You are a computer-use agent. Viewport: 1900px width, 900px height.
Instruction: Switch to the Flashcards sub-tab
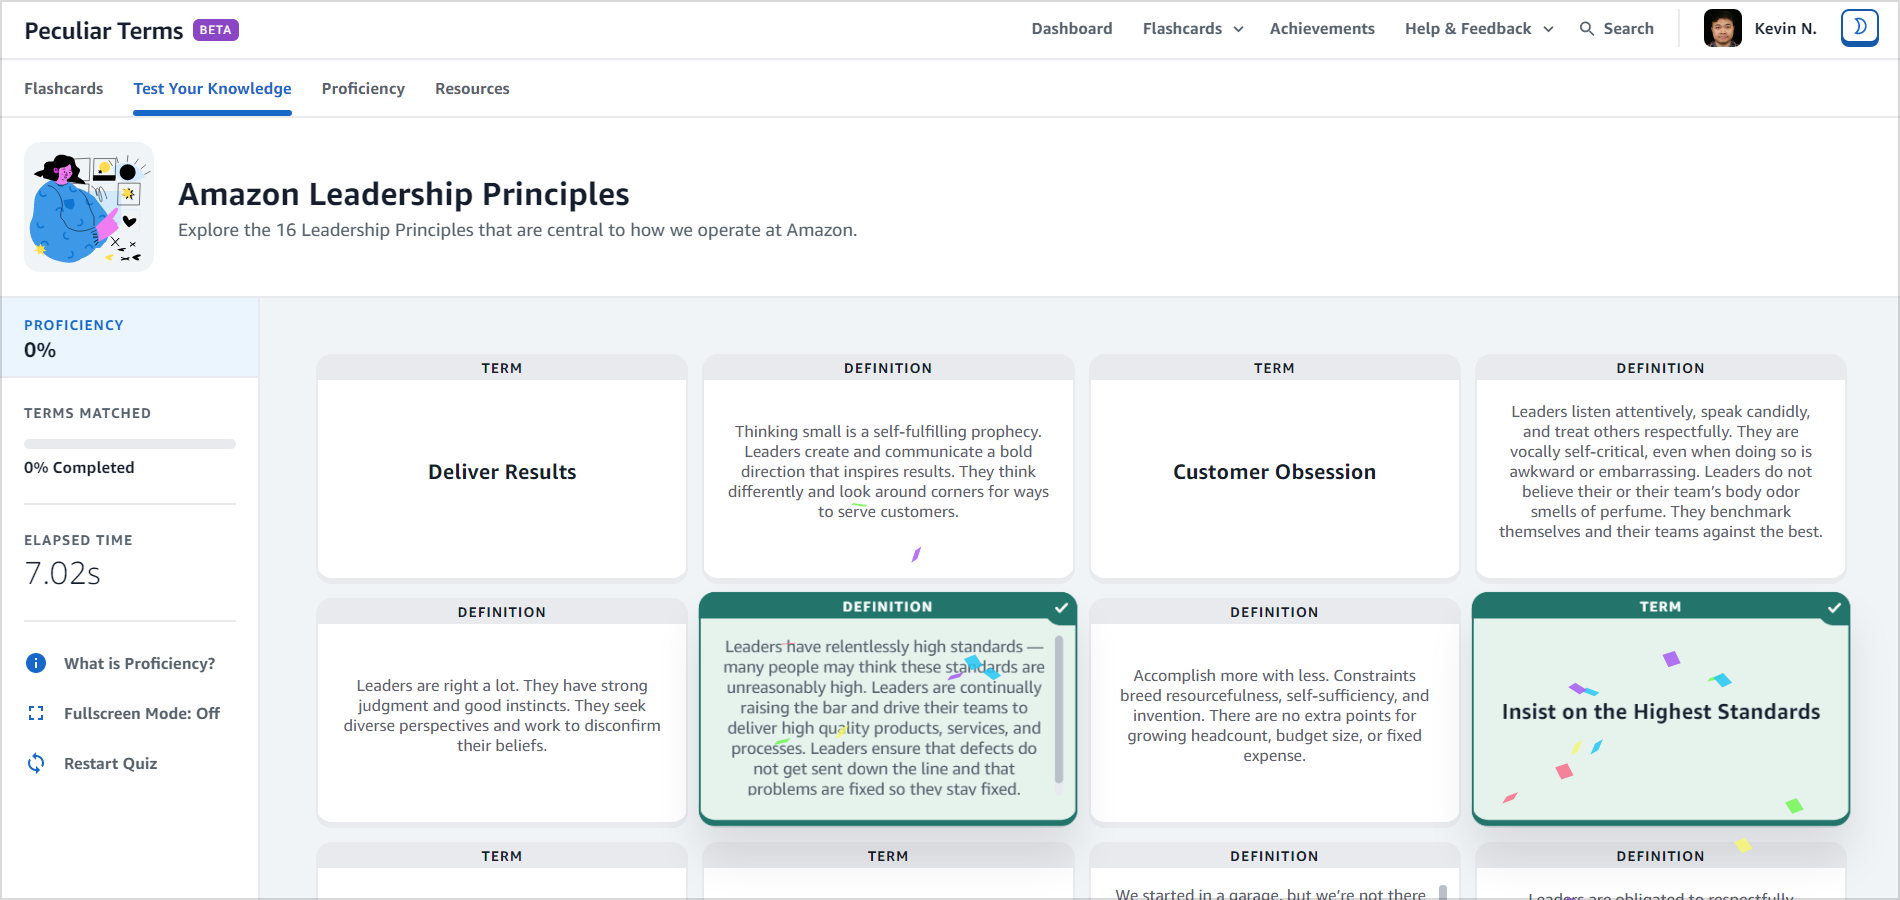(x=64, y=89)
